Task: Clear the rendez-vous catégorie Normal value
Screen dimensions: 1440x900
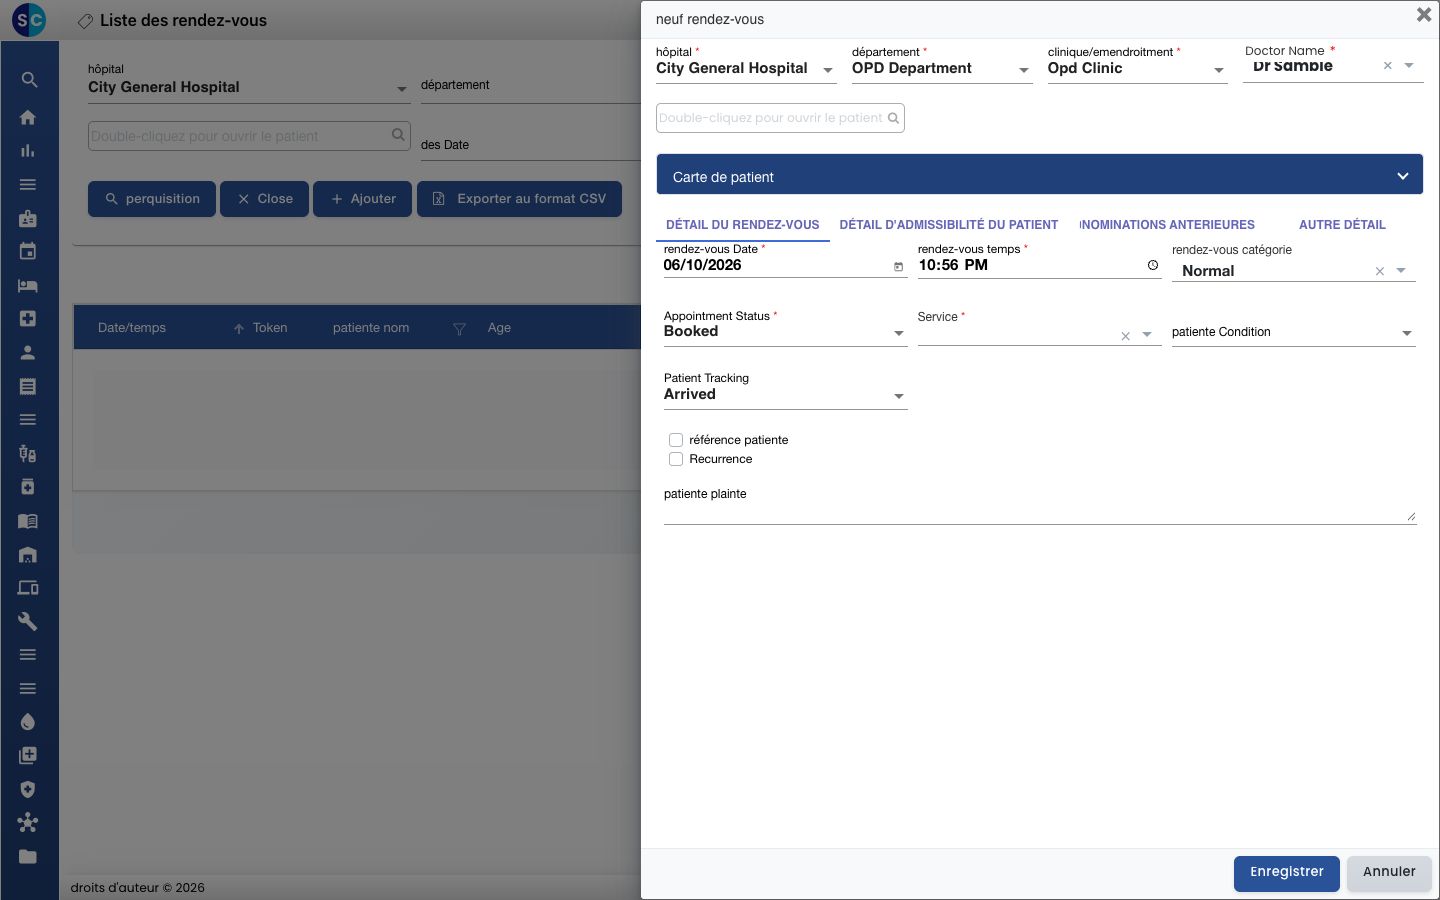Action: pyautogui.click(x=1380, y=271)
